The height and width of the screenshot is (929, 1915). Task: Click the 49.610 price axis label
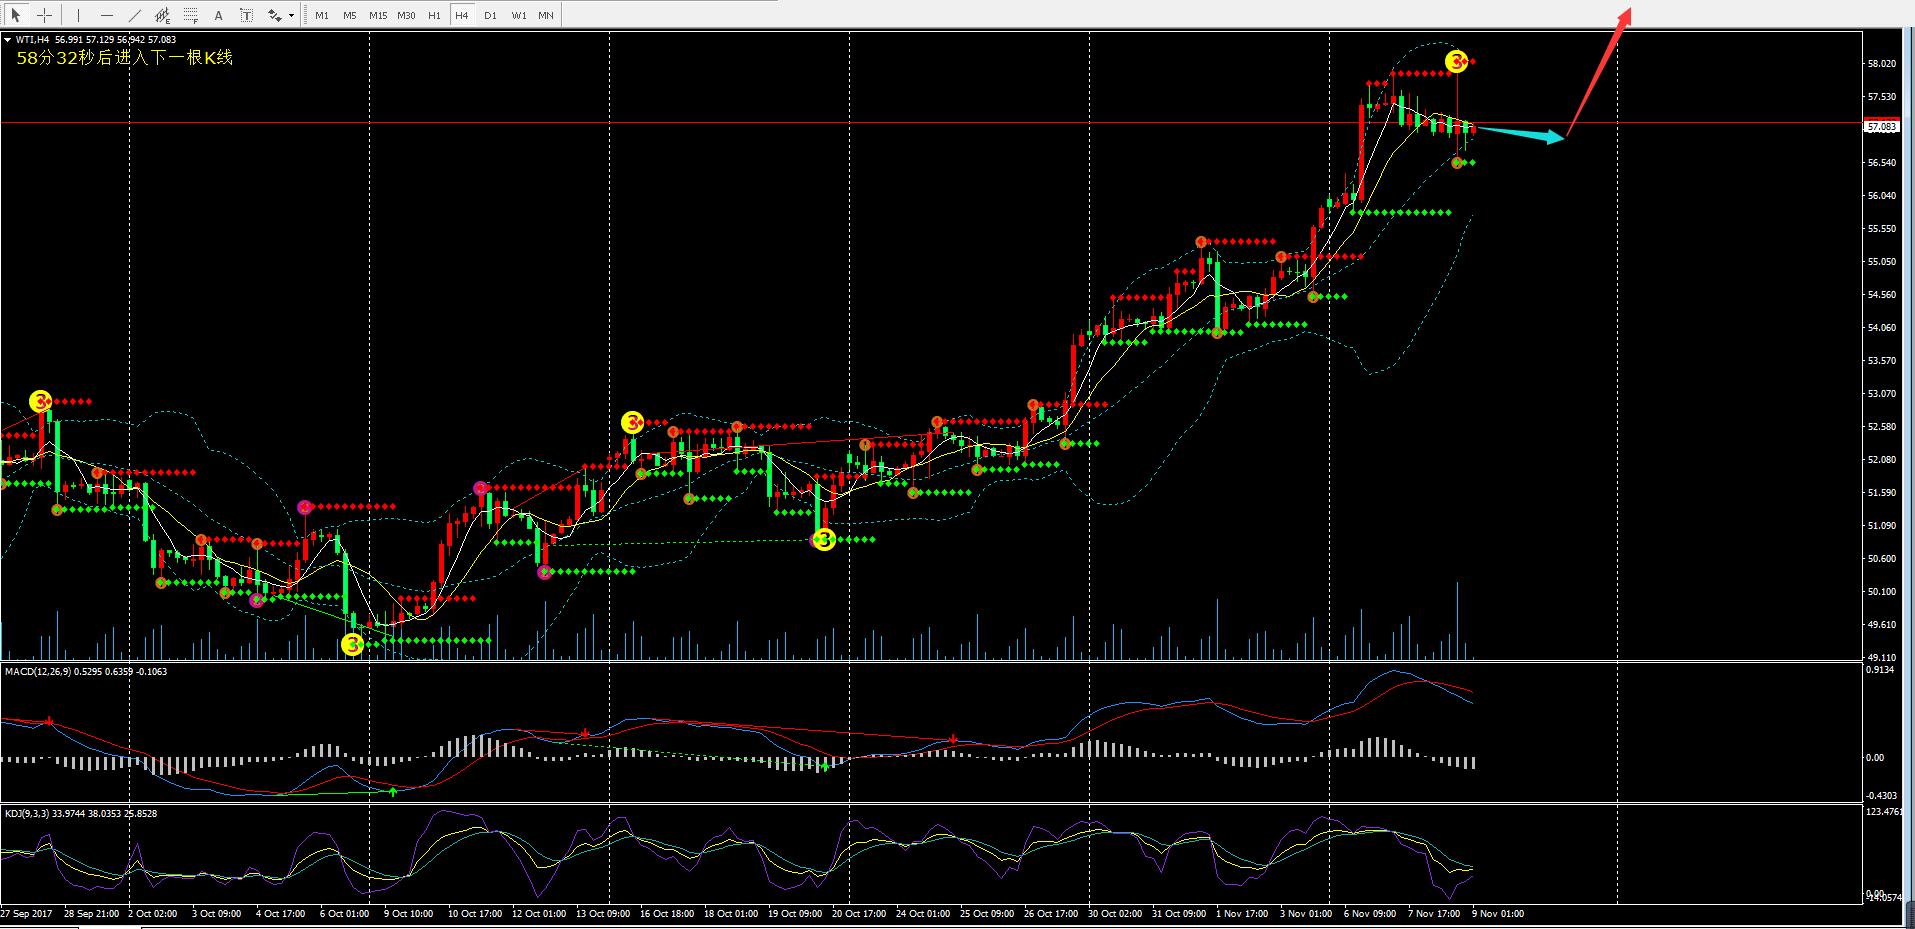pos(1881,625)
